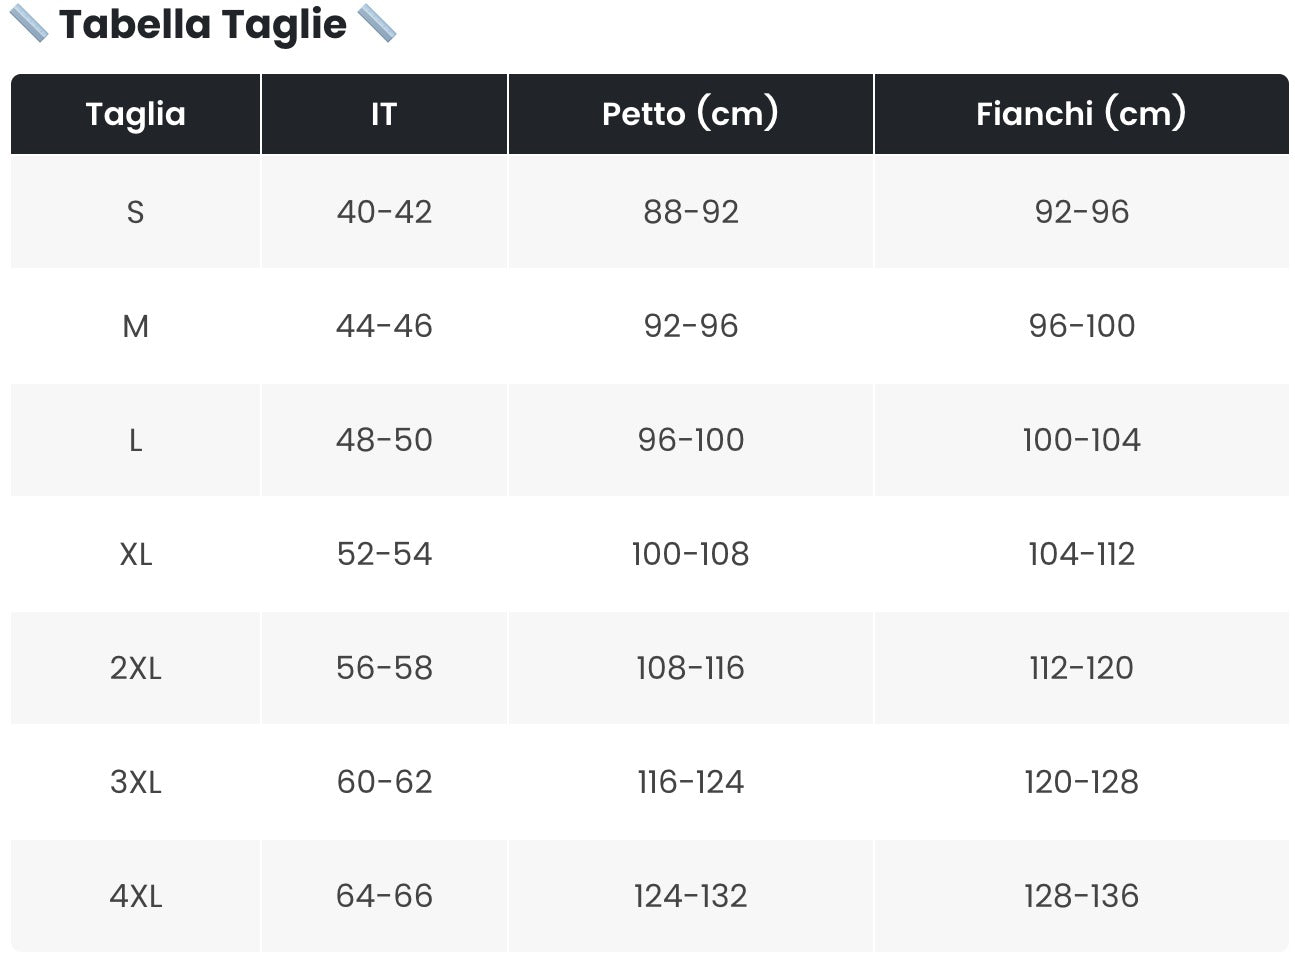Click the chest value 100-108
This screenshot has width=1295, height=957.
(691, 554)
